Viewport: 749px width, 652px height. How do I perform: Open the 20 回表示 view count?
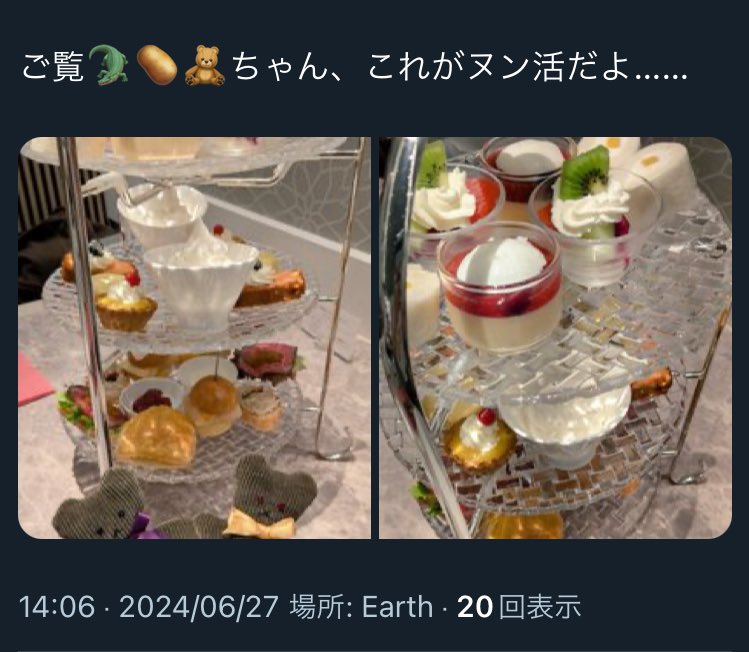coord(519,607)
